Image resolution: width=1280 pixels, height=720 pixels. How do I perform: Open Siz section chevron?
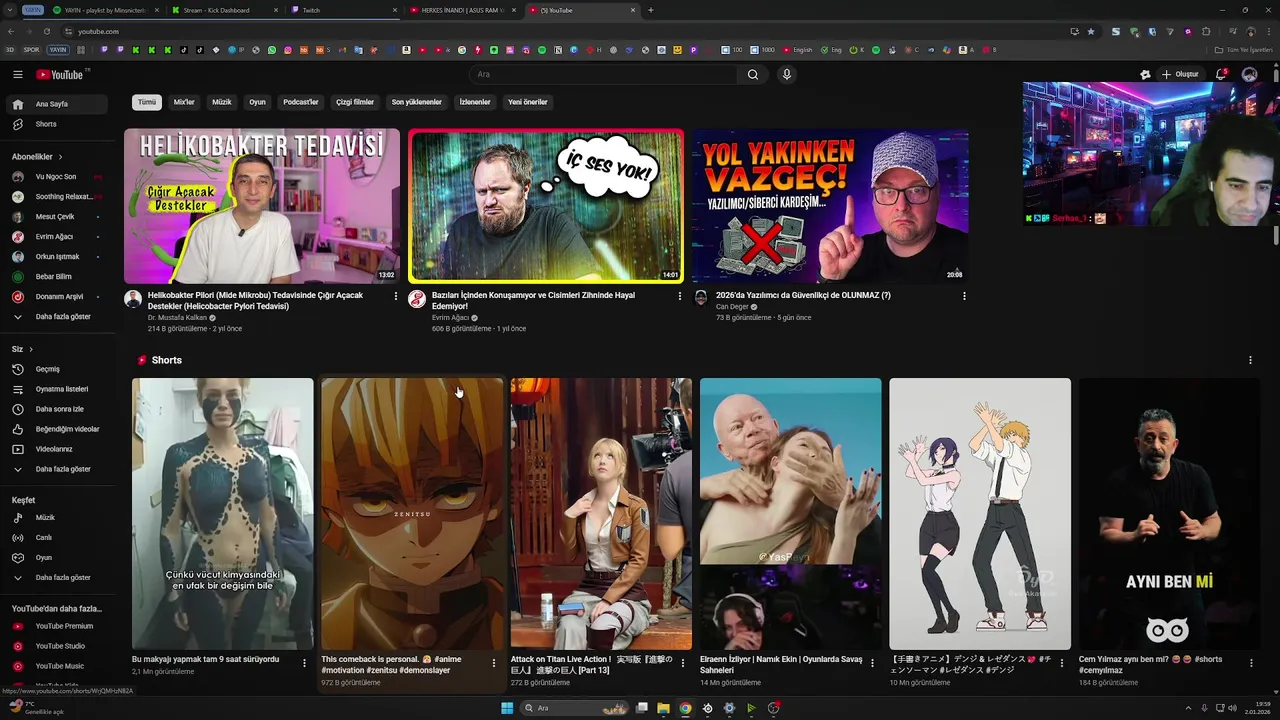31,349
